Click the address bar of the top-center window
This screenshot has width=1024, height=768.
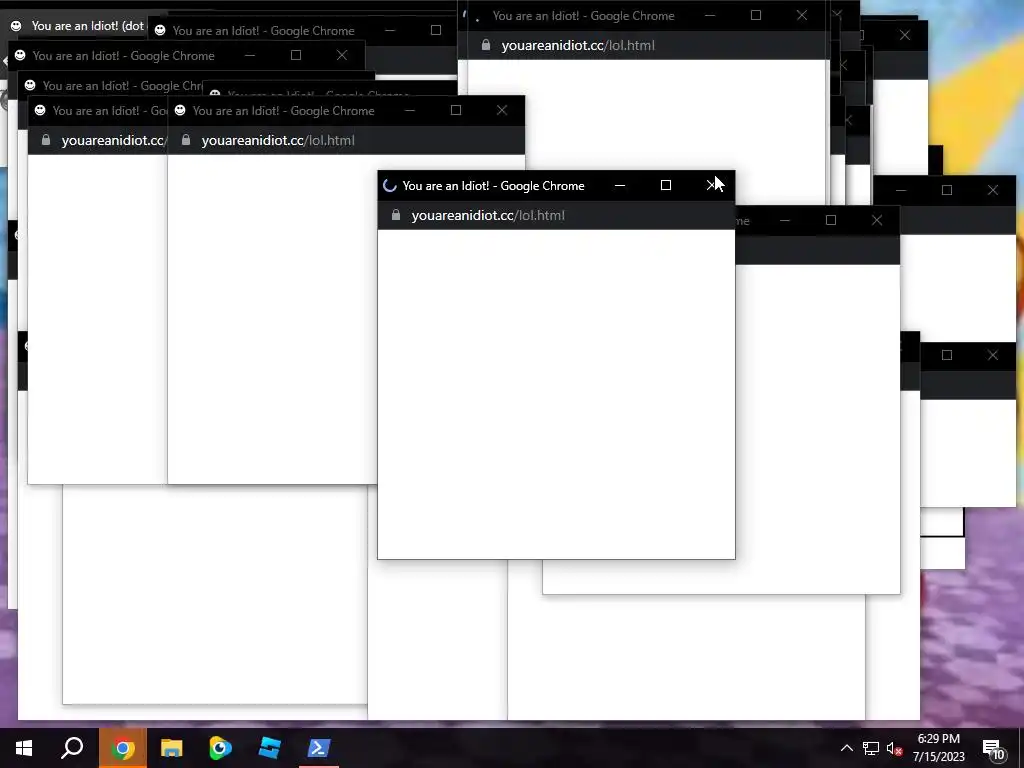click(578, 46)
